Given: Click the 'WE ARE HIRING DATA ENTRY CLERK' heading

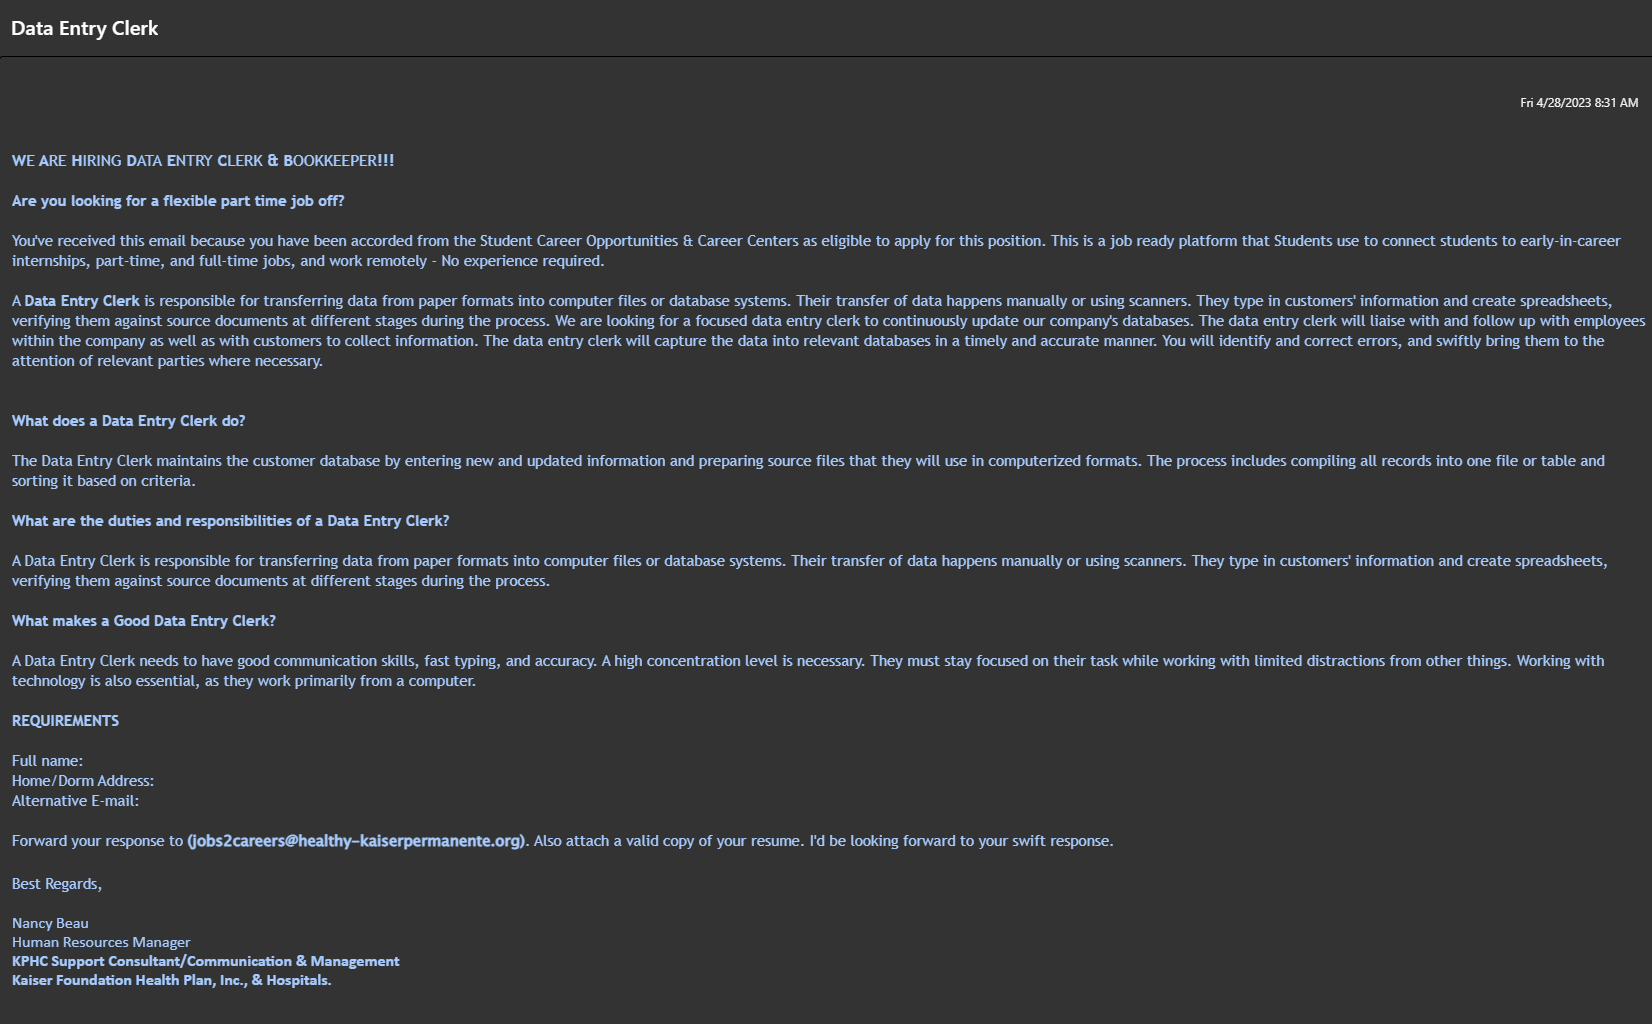Looking at the screenshot, I should click(203, 161).
